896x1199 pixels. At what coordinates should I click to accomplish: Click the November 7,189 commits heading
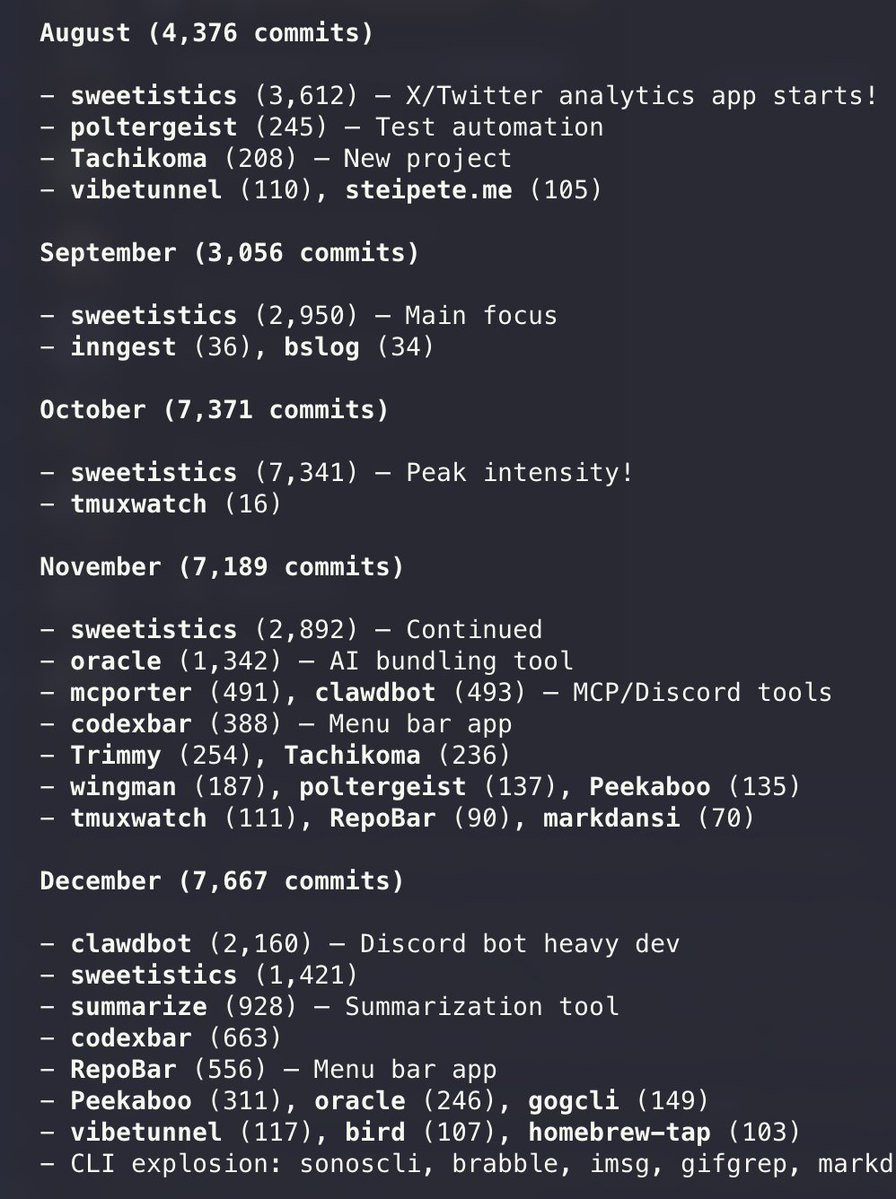[222, 567]
